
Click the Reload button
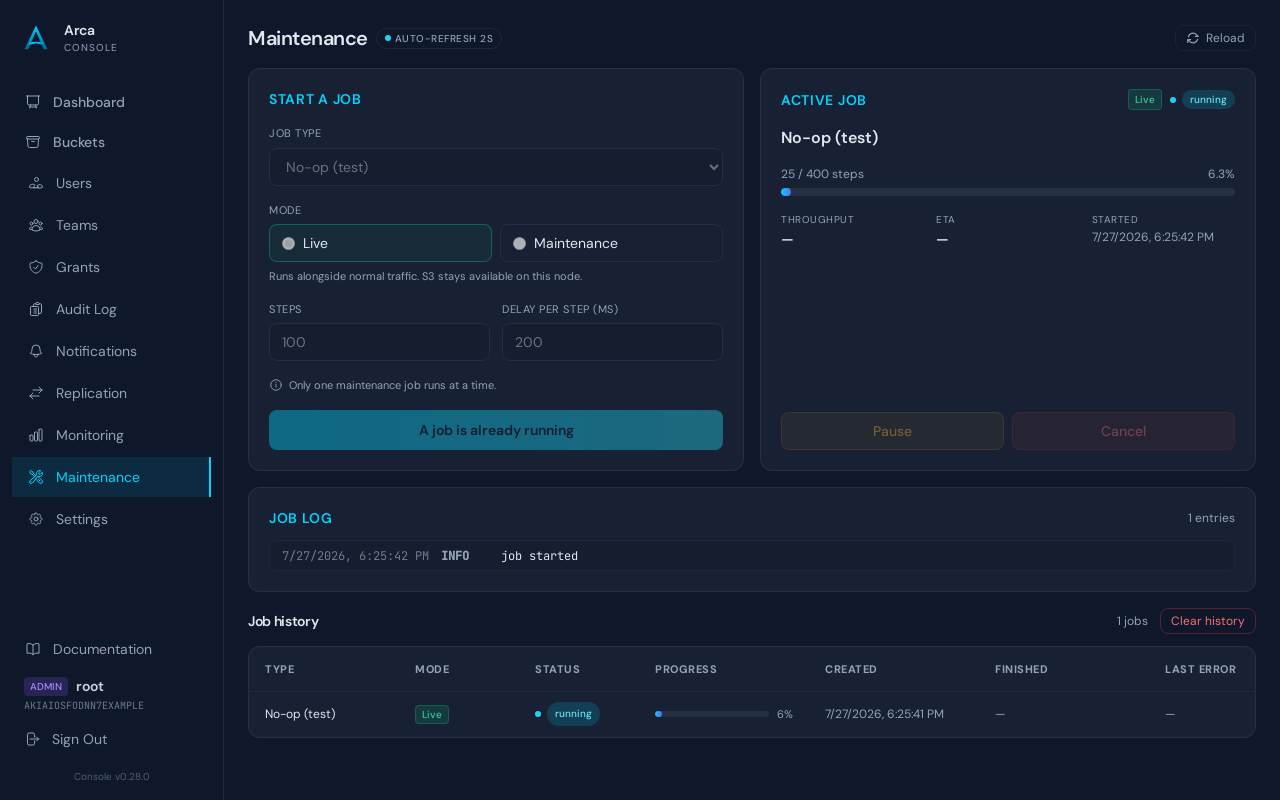[1215, 38]
